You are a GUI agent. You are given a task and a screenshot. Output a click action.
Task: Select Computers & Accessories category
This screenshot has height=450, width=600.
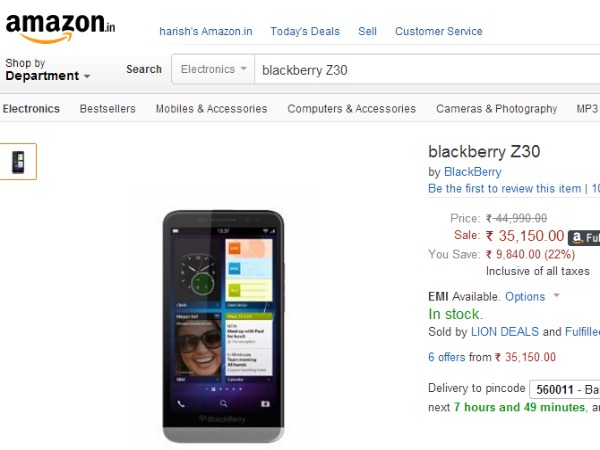(x=352, y=109)
